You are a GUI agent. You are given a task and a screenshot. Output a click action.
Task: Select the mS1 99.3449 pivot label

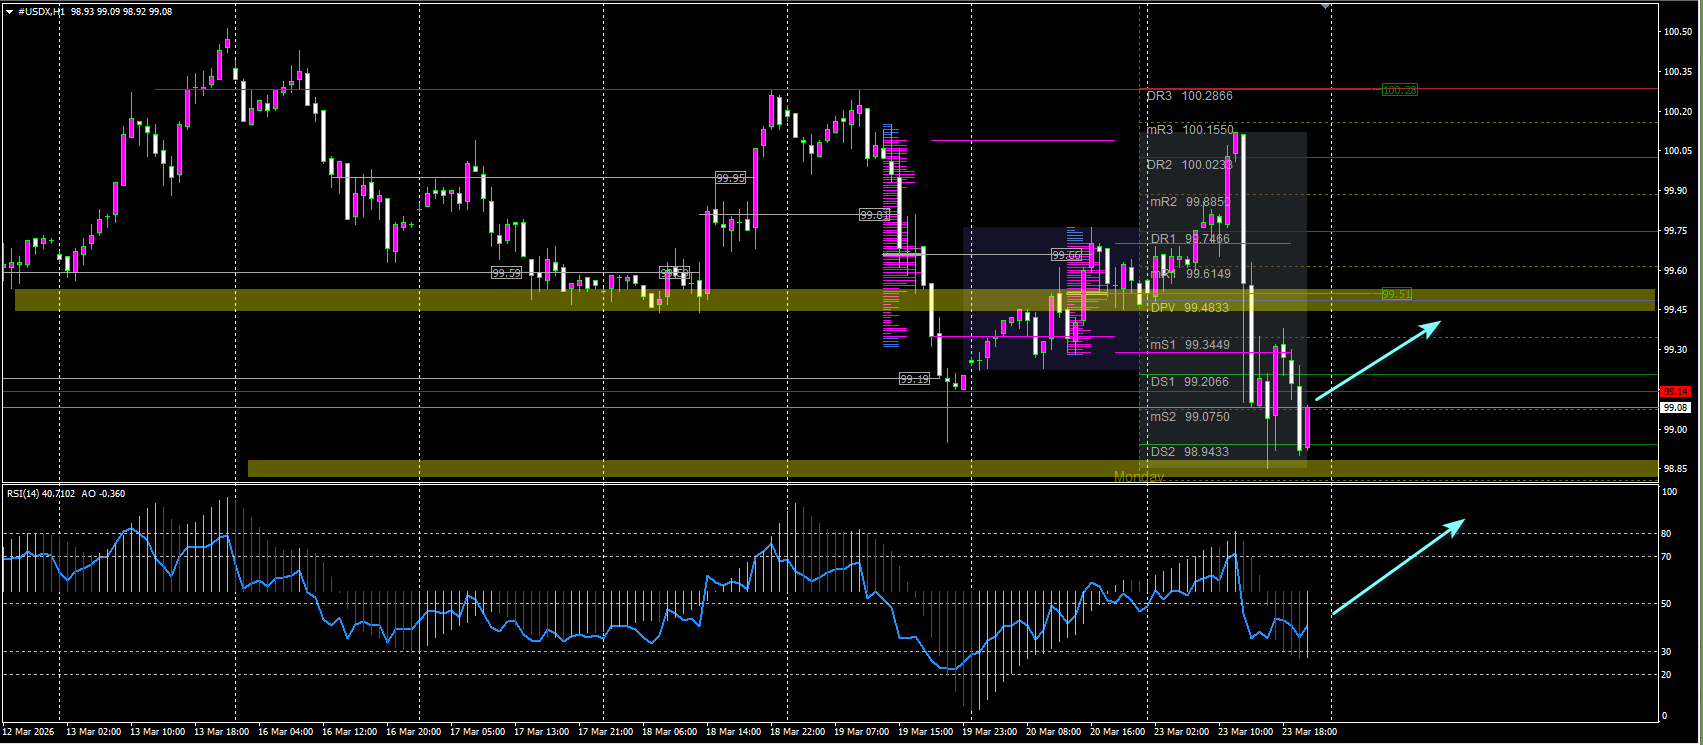[1190, 345]
